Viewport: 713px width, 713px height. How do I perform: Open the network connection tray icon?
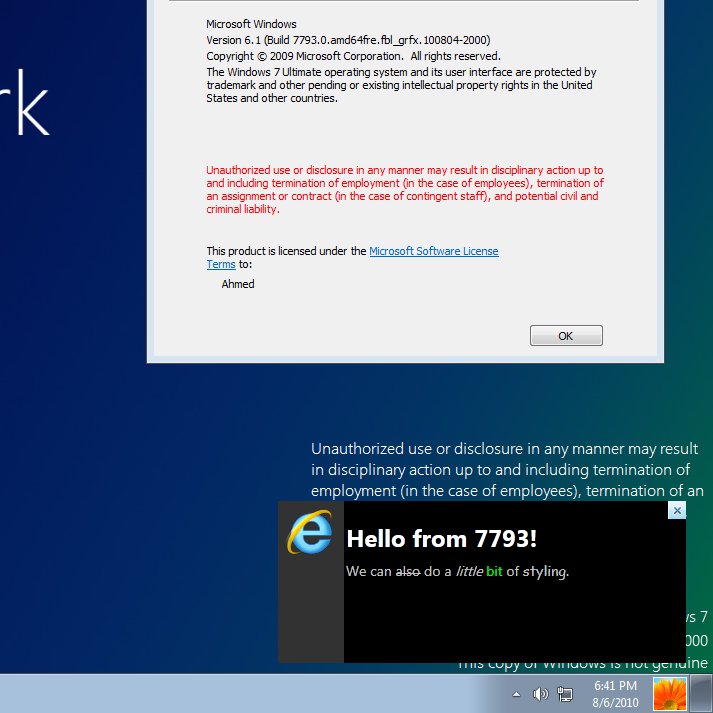tap(565, 694)
